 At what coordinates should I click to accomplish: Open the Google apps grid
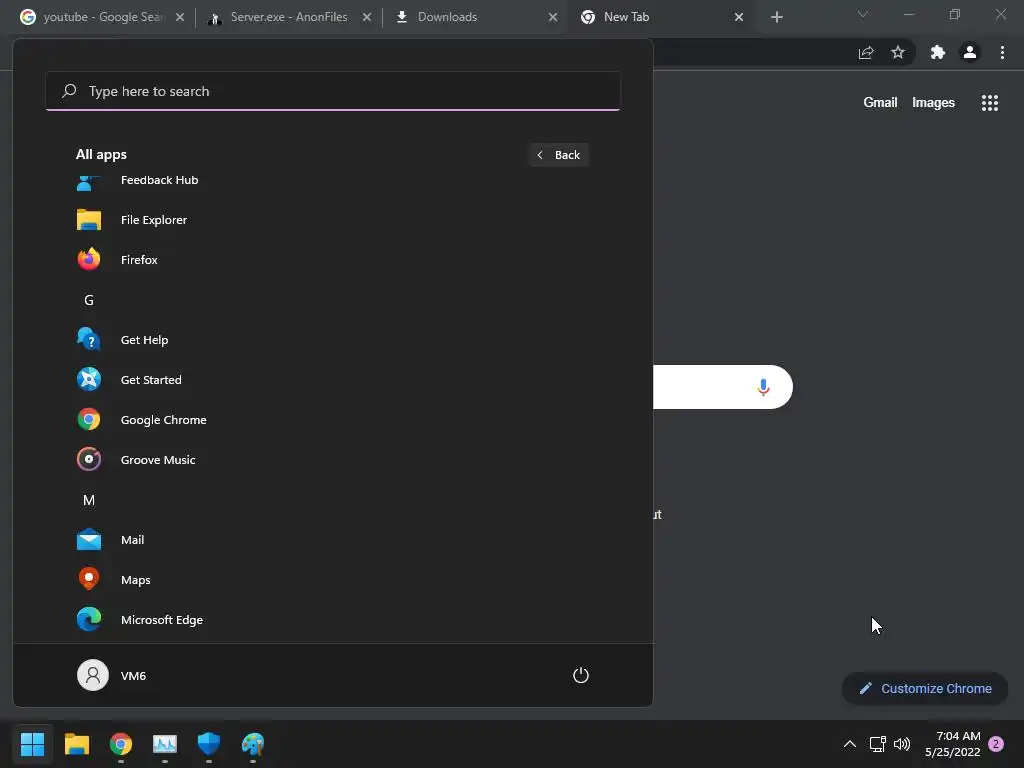[990, 103]
